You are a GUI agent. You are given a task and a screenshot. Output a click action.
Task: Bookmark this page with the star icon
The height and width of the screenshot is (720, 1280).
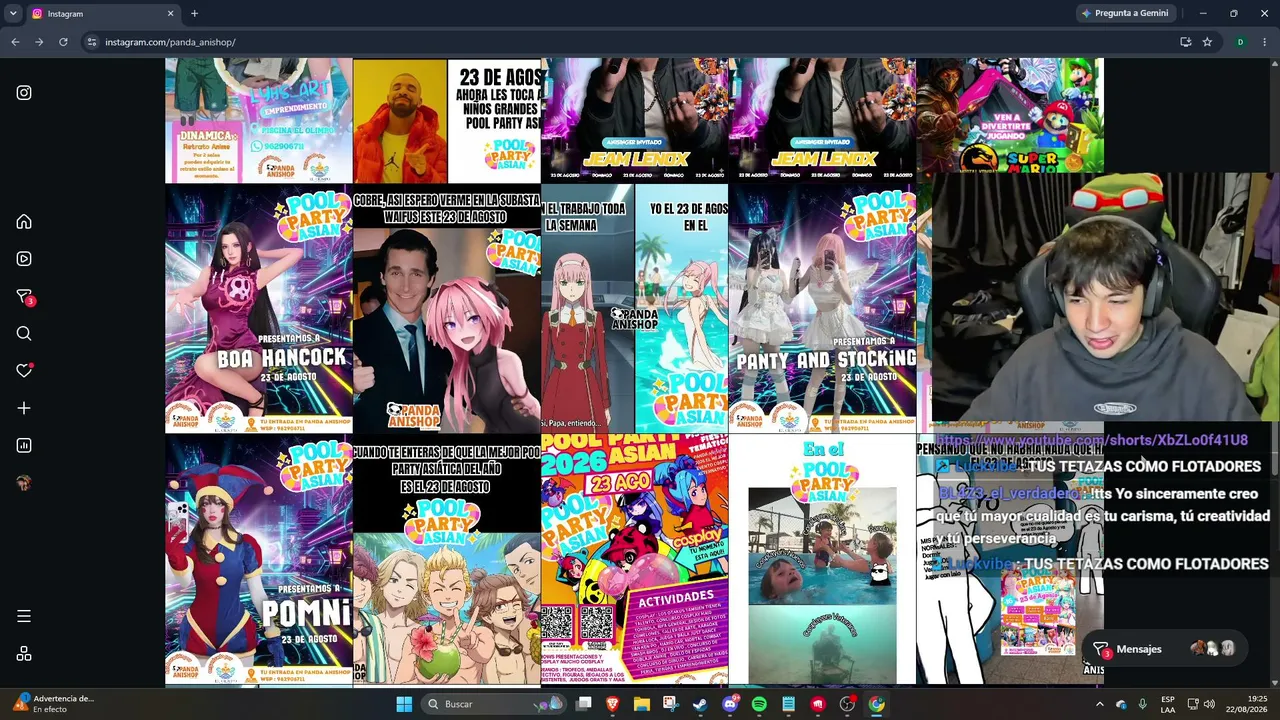click(1207, 42)
